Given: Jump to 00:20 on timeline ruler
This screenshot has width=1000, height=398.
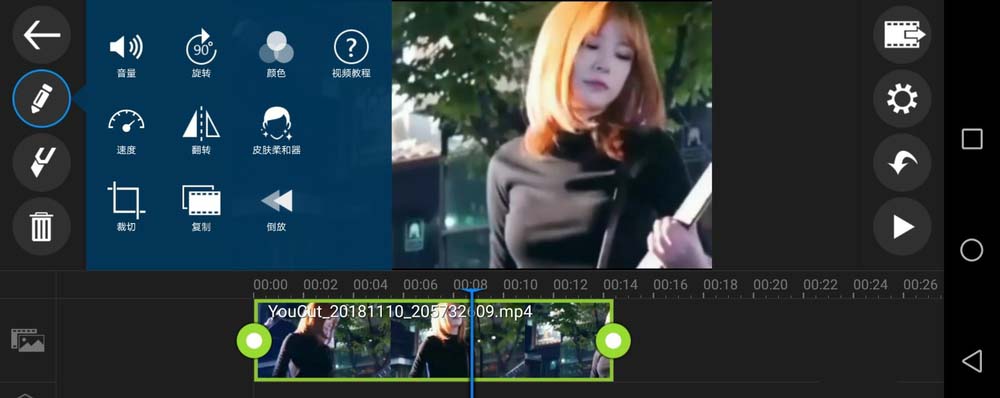Looking at the screenshot, I should (x=770, y=284).
